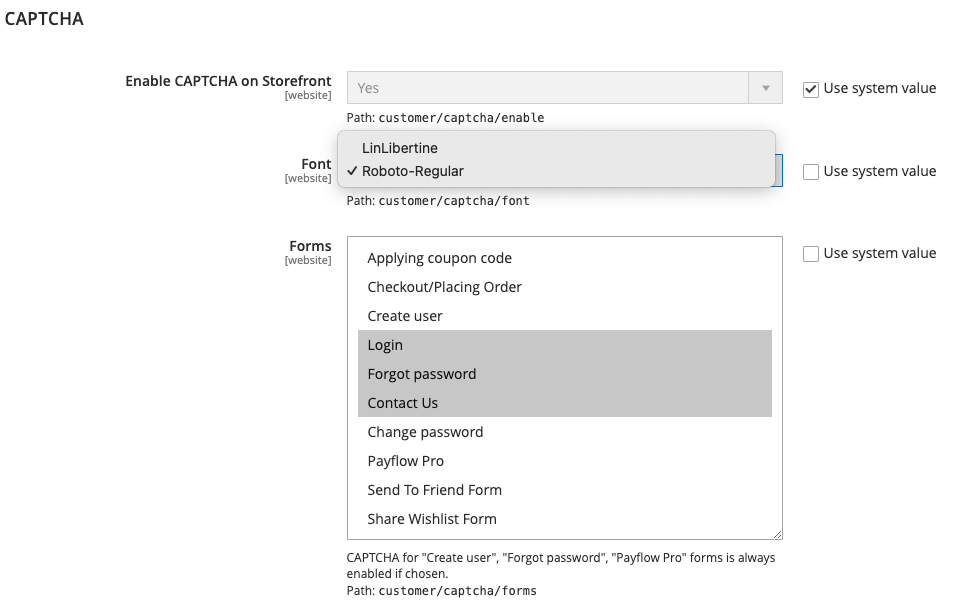Check Use system value for Font

(811, 172)
